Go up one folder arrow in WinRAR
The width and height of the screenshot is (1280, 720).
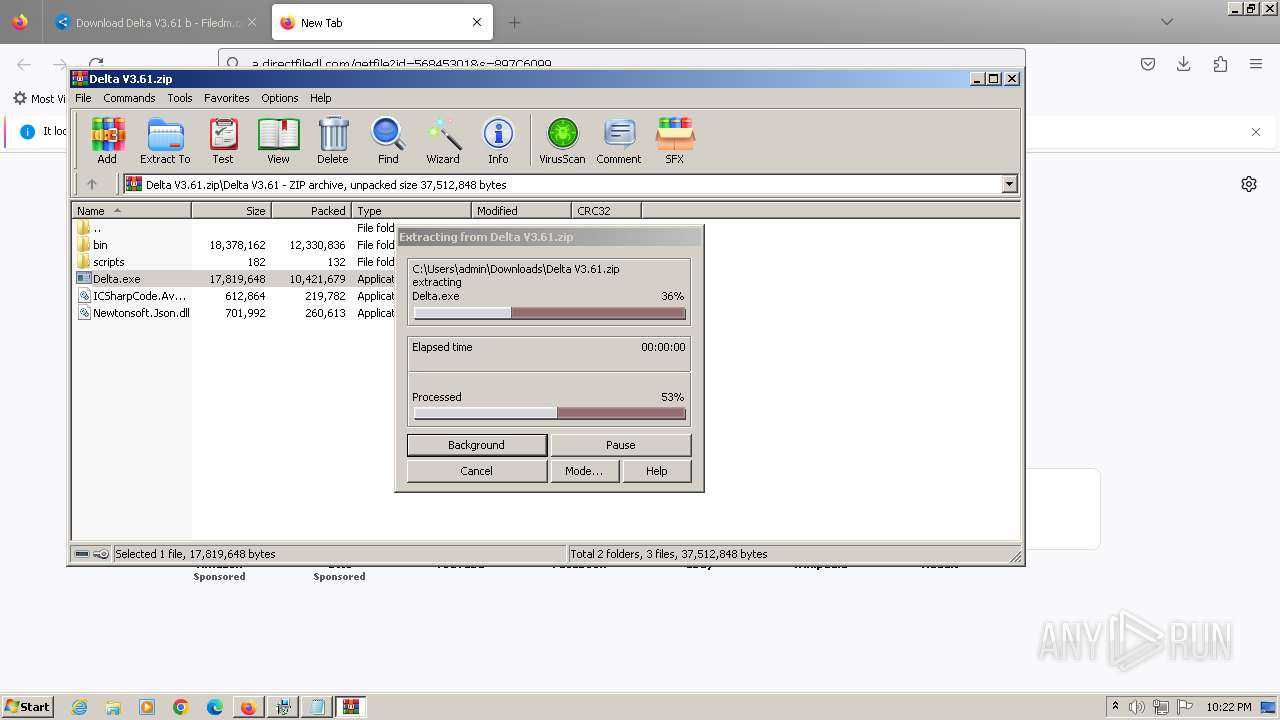click(x=92, y=184)
